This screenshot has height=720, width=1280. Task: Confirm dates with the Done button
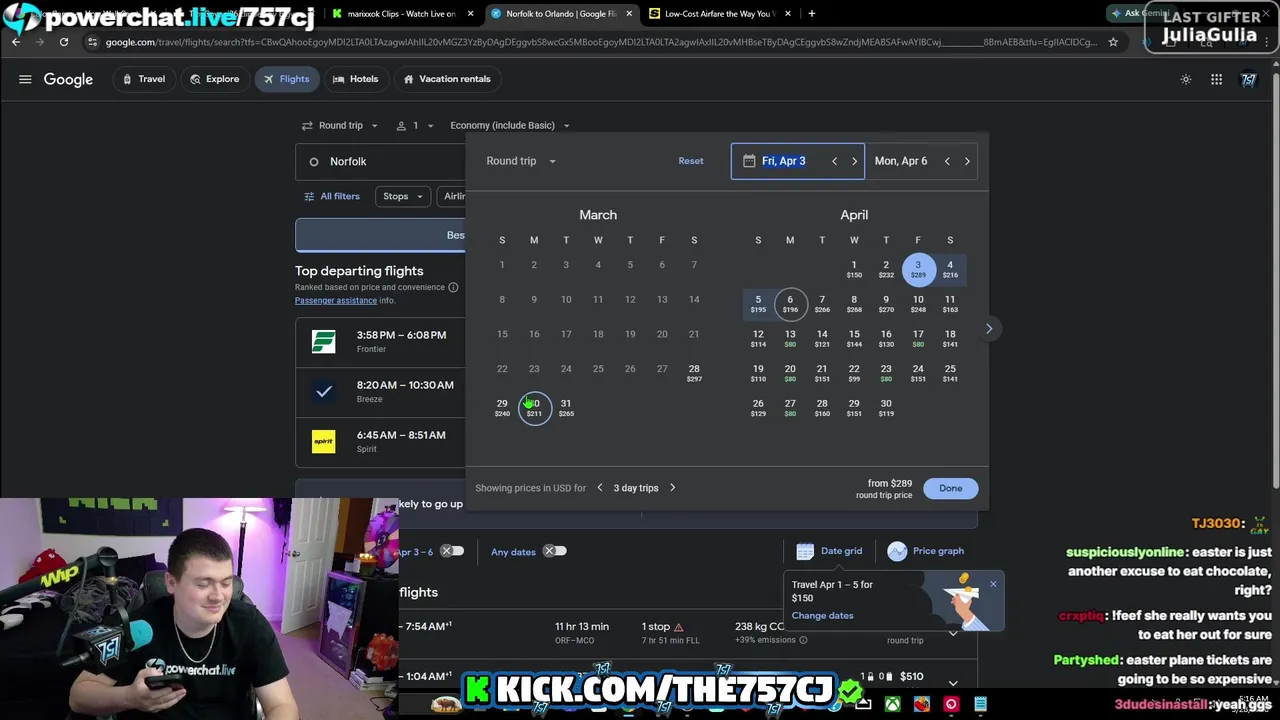point(950,488)
